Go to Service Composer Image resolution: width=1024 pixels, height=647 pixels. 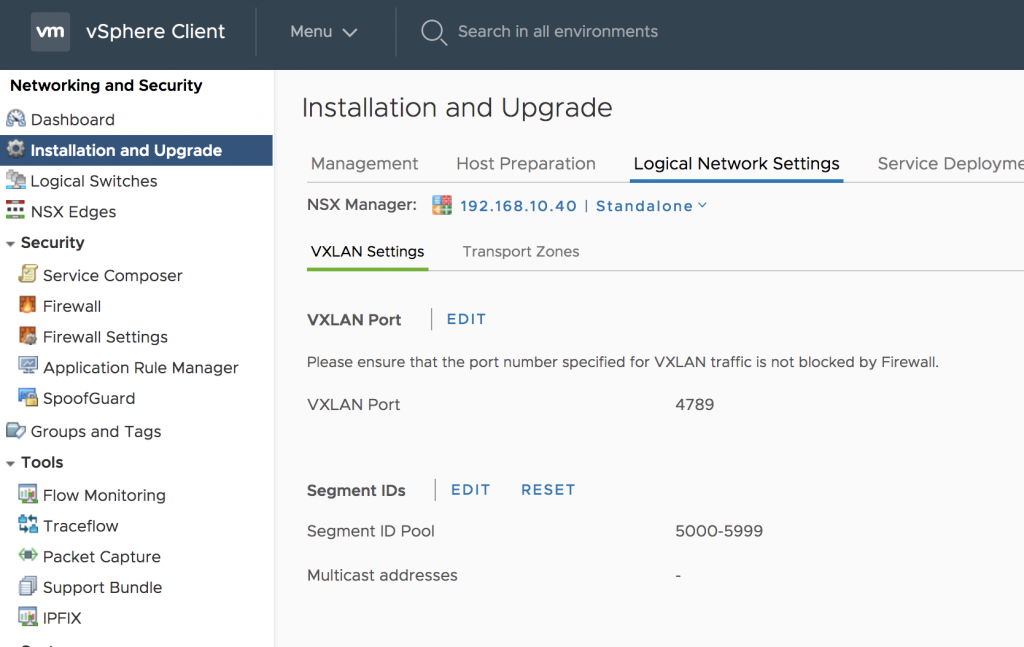pyautogui.click(x=112, y=276)
